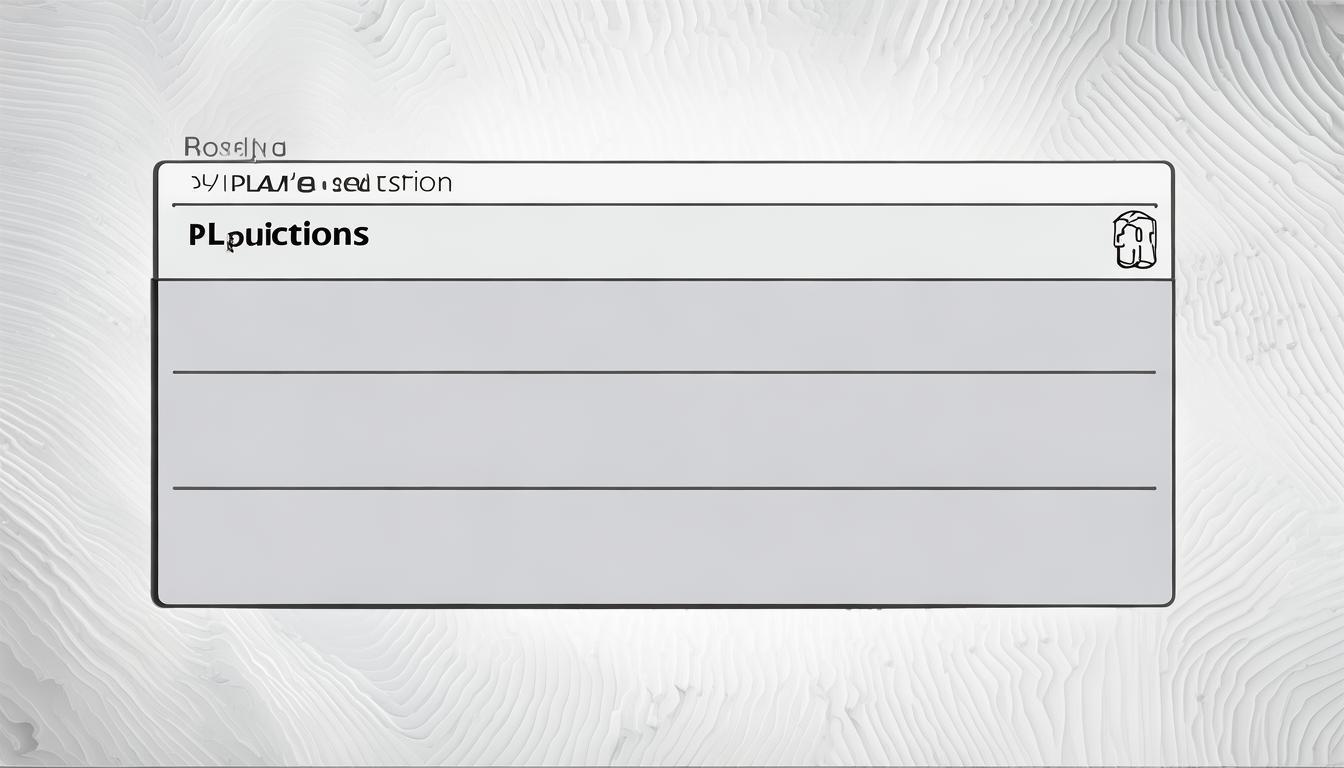The image size is (1344, 768).
Task: Click the blank title bar area beside the title
Action: [800, 183]
